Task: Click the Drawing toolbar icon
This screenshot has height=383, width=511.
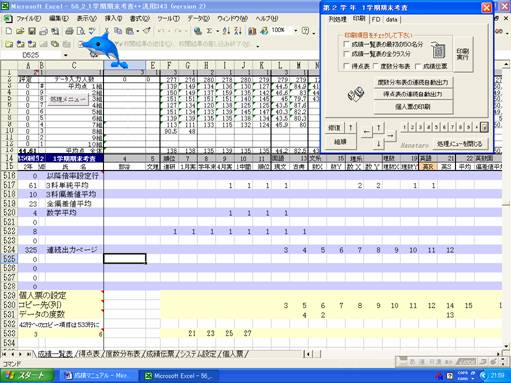Action: tap(264, 31)
